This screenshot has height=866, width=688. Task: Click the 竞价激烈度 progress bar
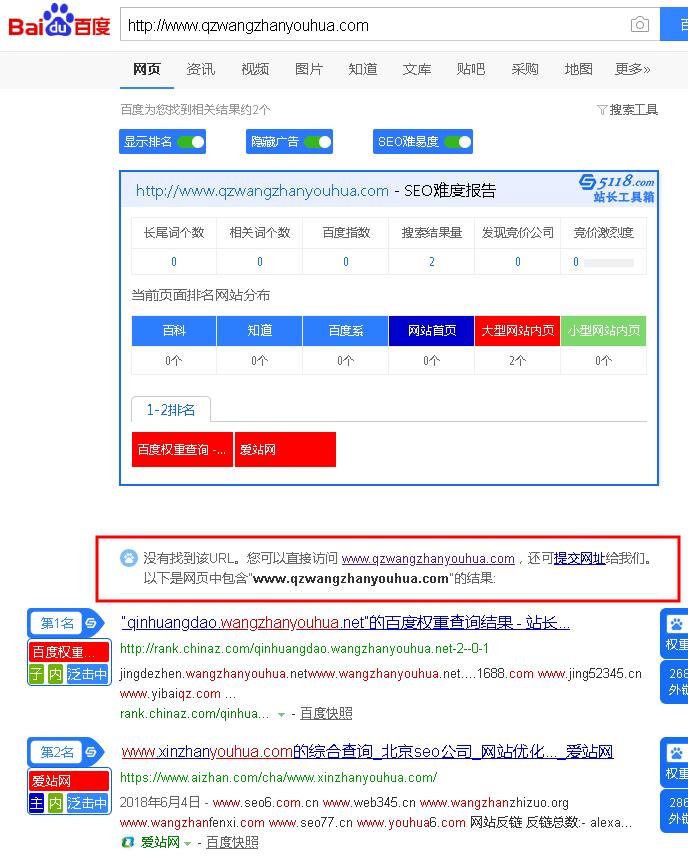click(609, 263)
